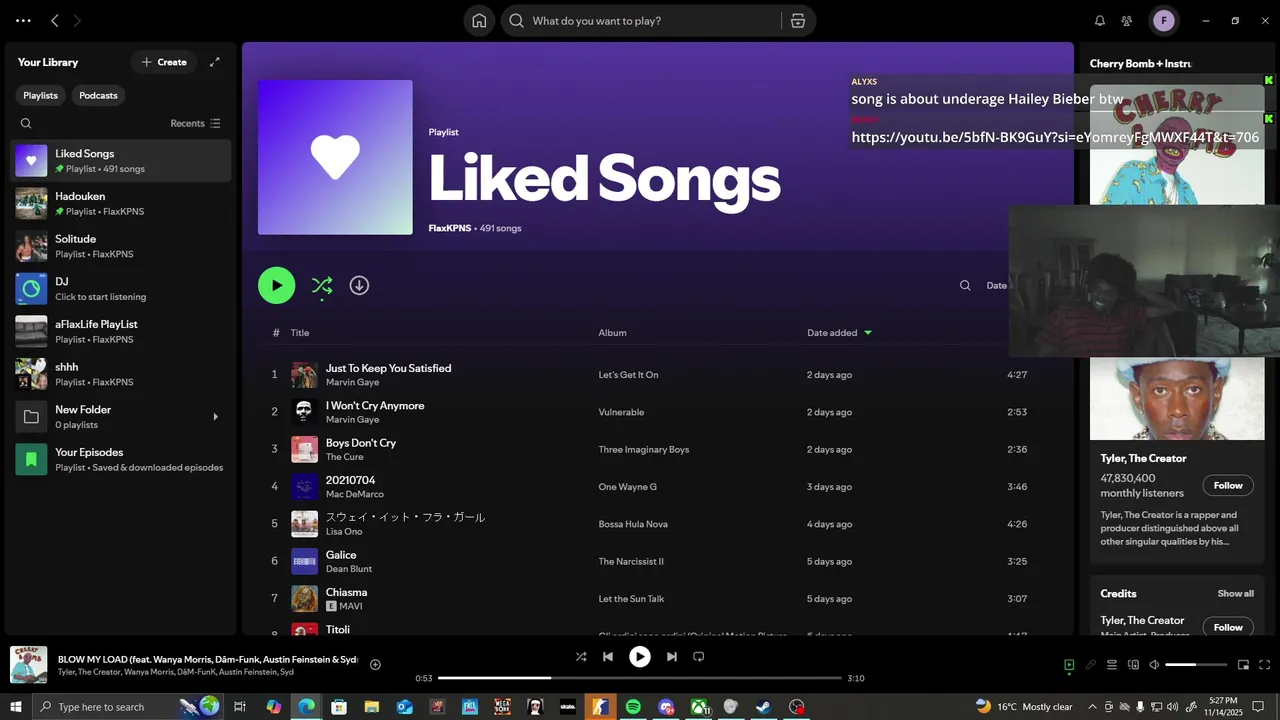Viewport: 1280px width, 720px height.
Task: Open Microsoft Edge from the taskbar
Action: [306, 707]
